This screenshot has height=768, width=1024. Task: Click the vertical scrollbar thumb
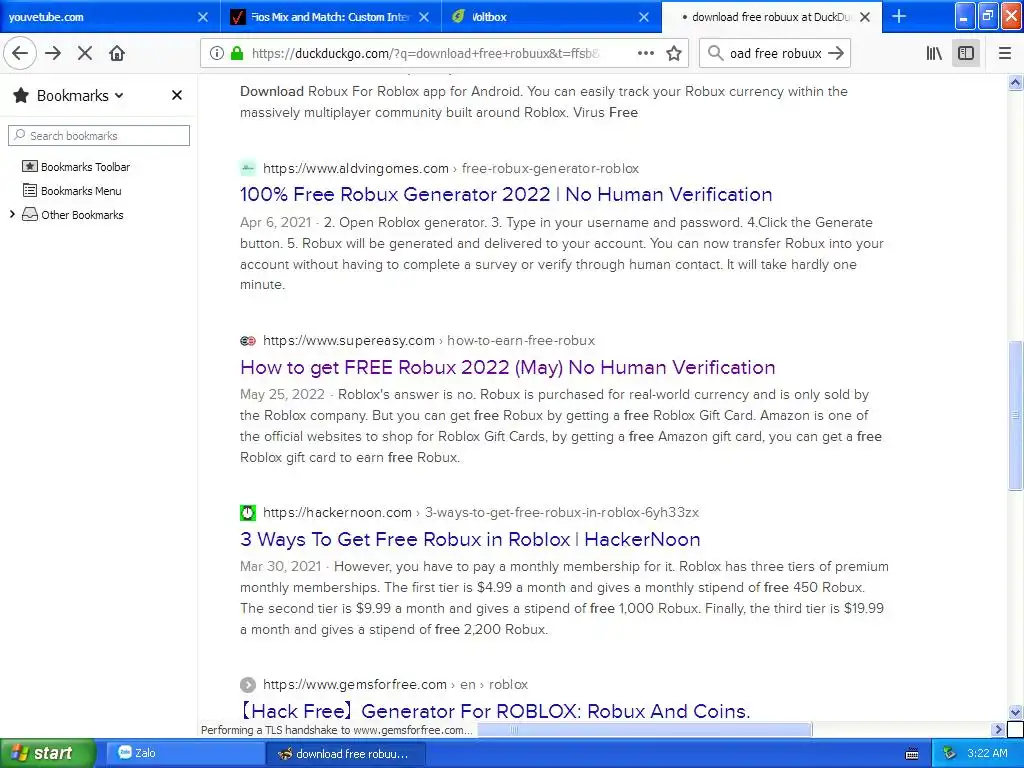point(1015,415)
